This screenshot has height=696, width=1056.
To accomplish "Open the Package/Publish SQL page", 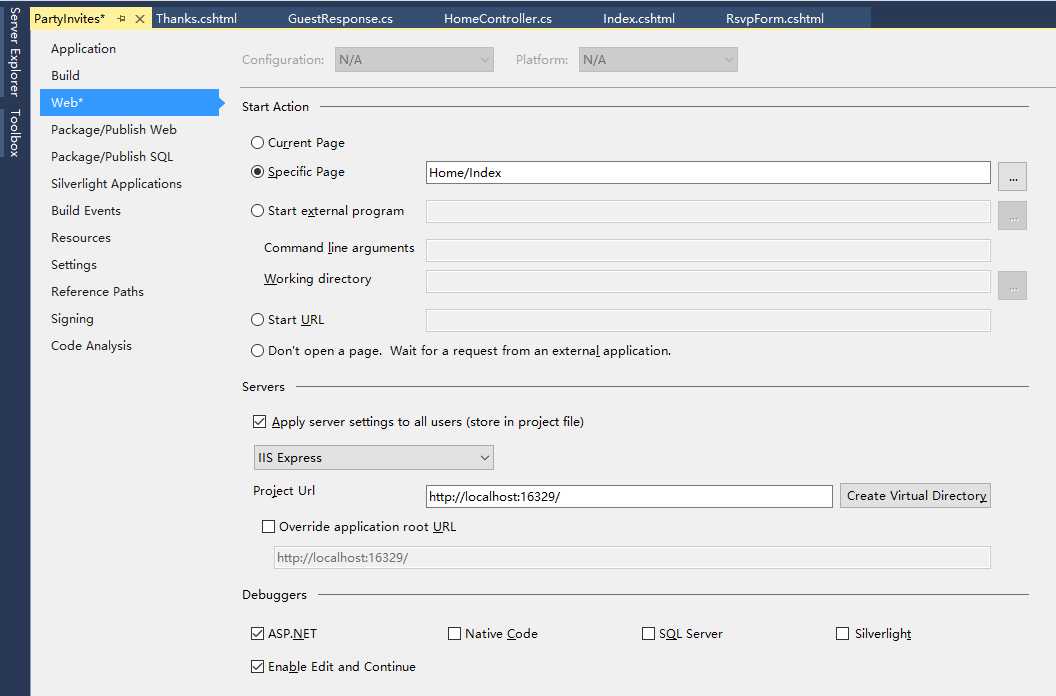I will (x=112, y=156).
